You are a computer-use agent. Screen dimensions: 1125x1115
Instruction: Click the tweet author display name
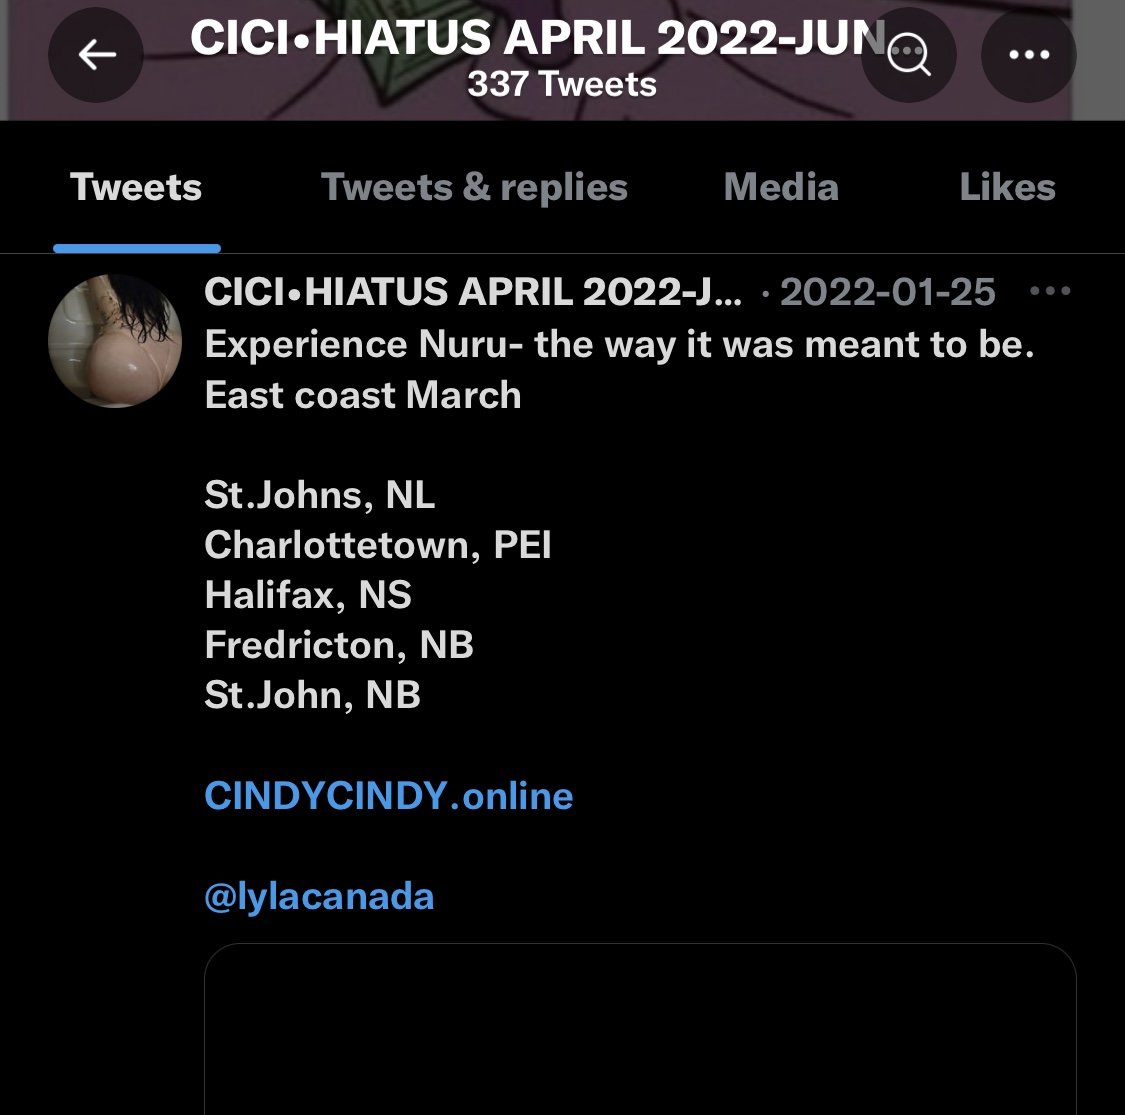coord(472,292)
